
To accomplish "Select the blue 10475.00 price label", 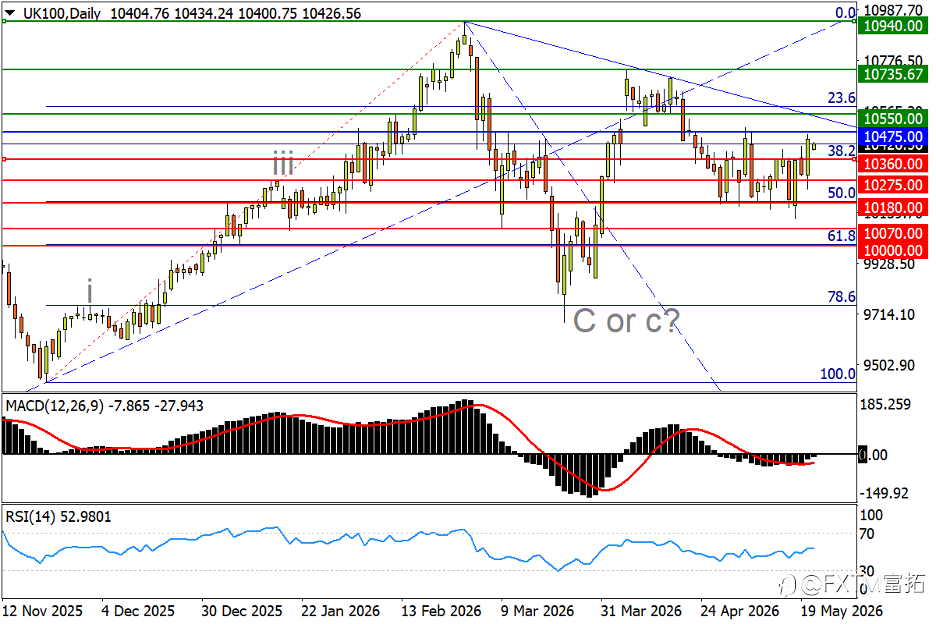I will tap(892, 136).
